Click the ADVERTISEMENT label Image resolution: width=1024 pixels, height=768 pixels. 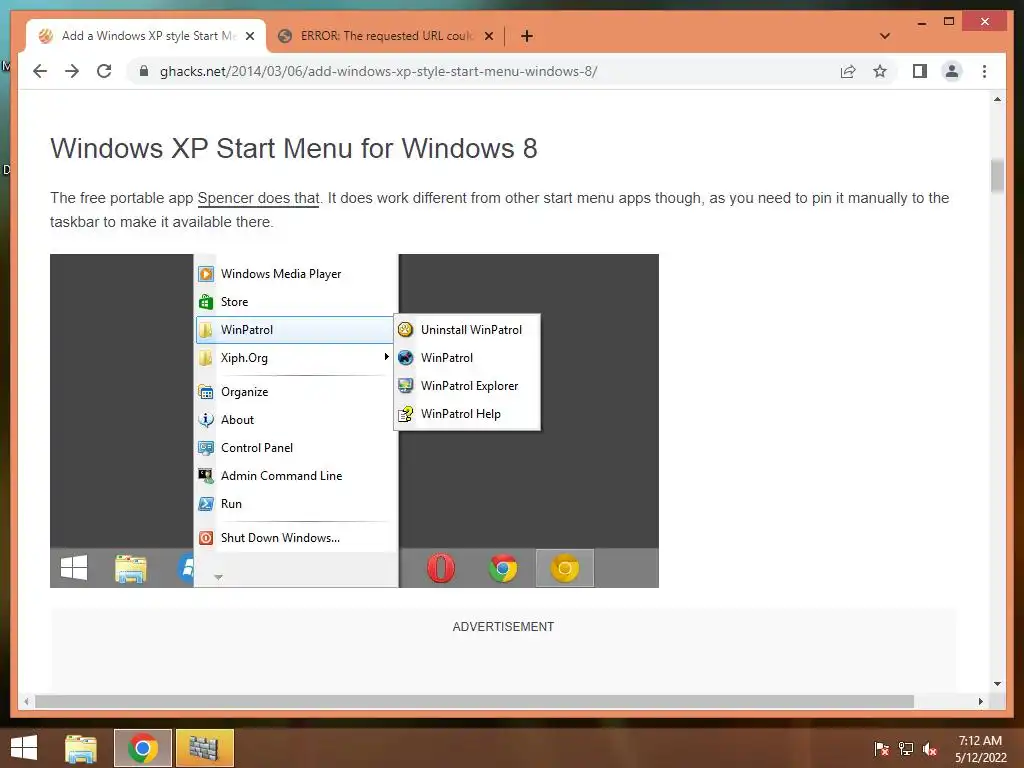[x=503, y=626]
